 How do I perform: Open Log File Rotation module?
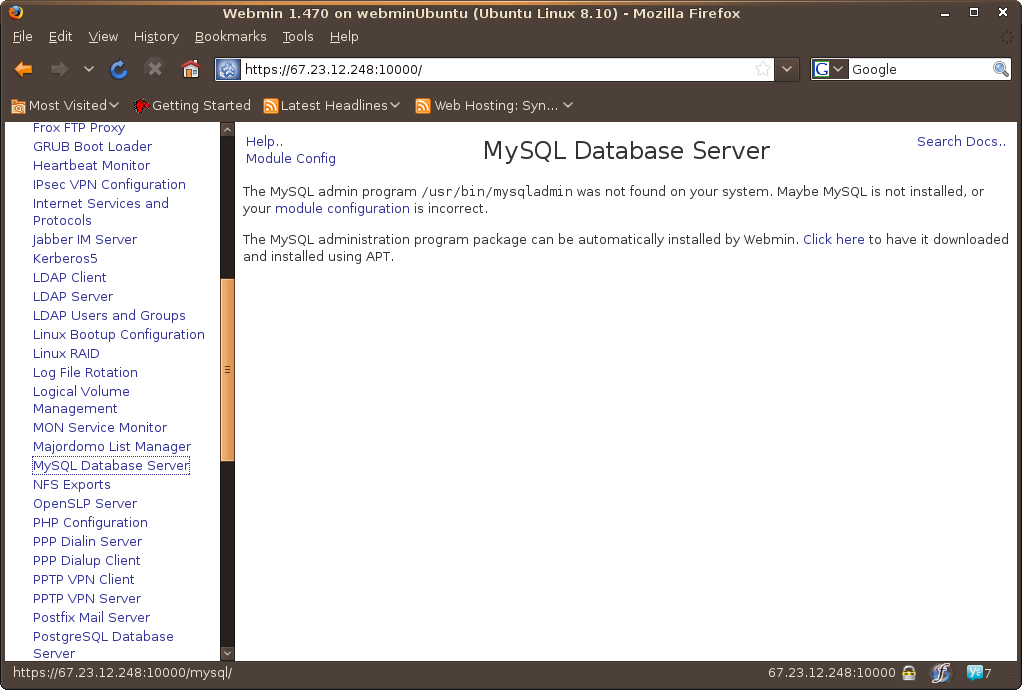pyautogui.click(x=85, y=372)
